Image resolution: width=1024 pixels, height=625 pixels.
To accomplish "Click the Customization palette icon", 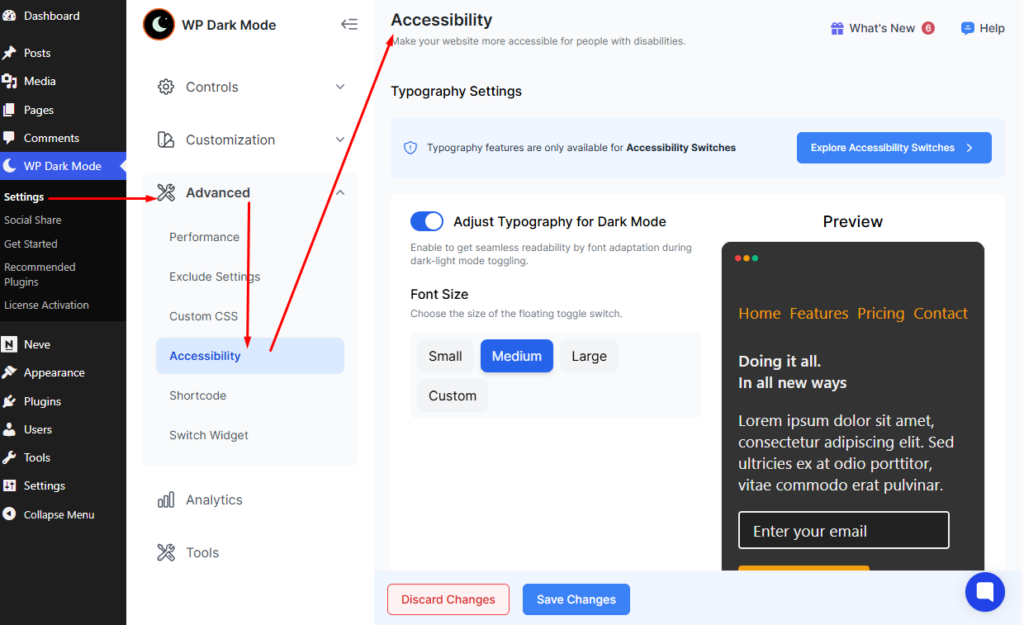I will click(166, 140).
